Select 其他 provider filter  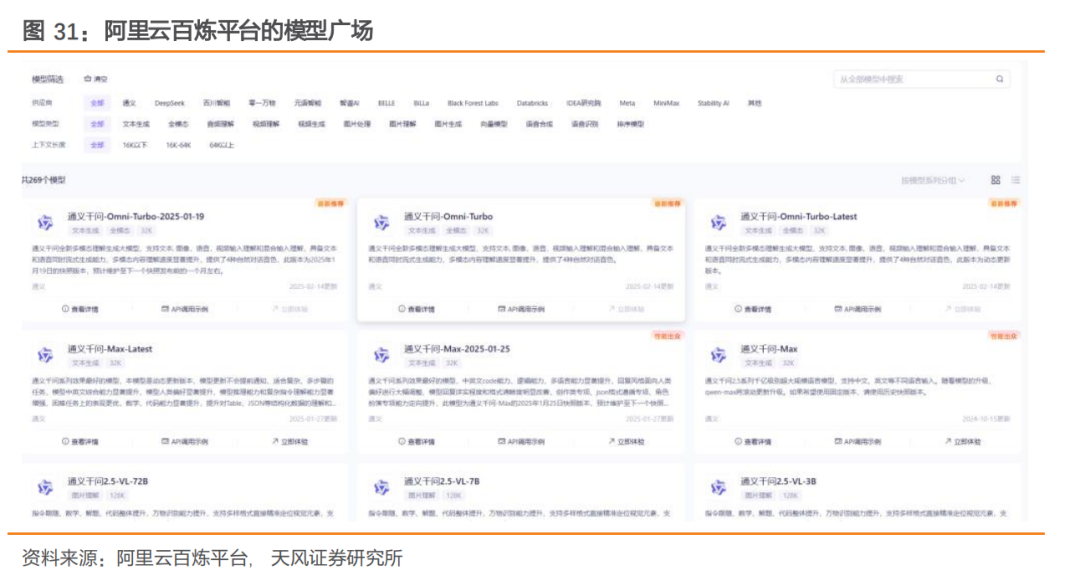755,103
